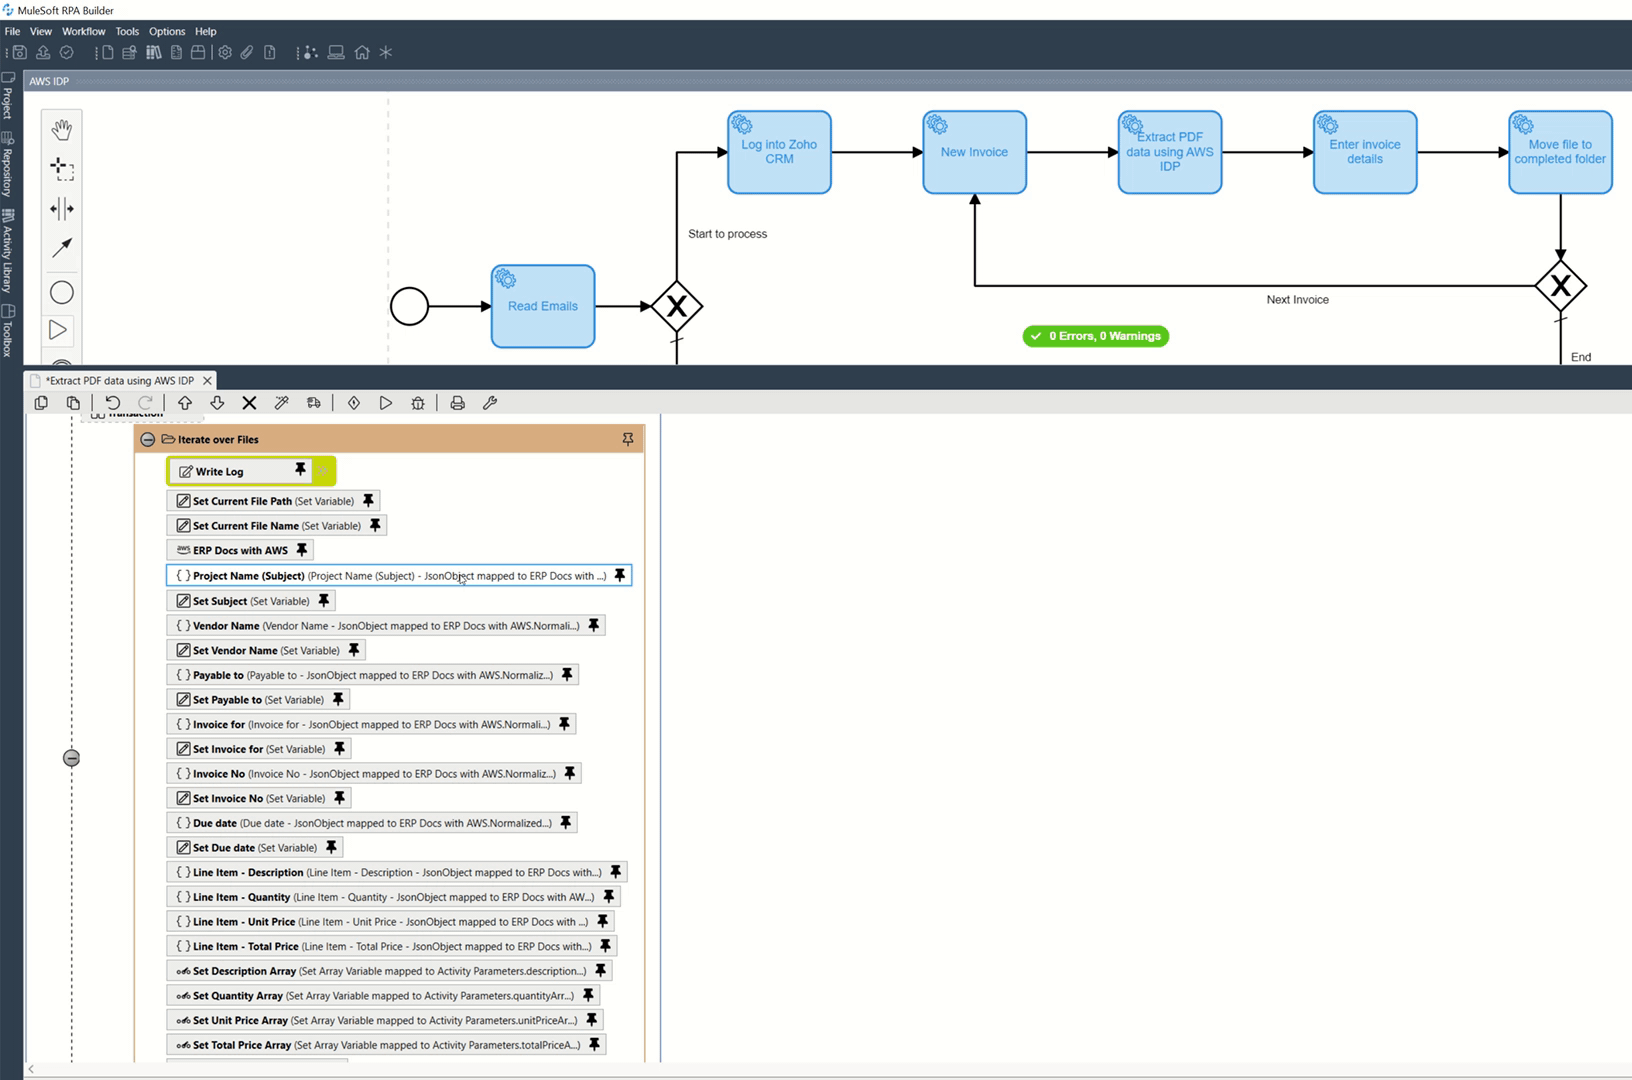Click the magic wand icon in the workflow toolbar
Screen dimensions: 1632x1080
tap(282, 403)
